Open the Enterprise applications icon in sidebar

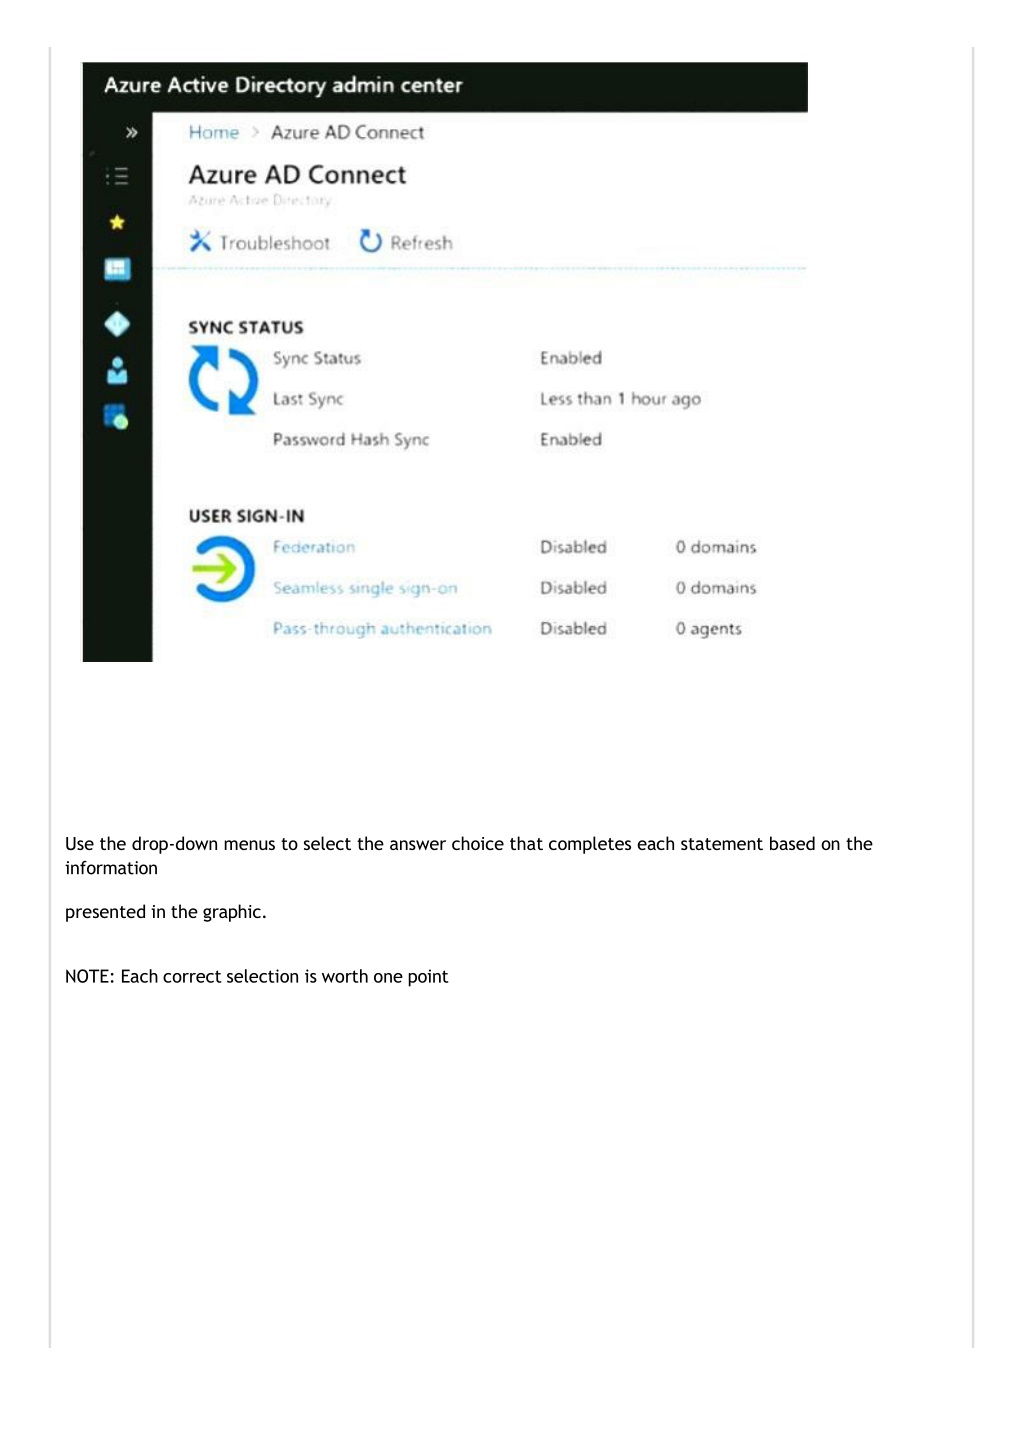pyautogui.click(x=117, y=417)
